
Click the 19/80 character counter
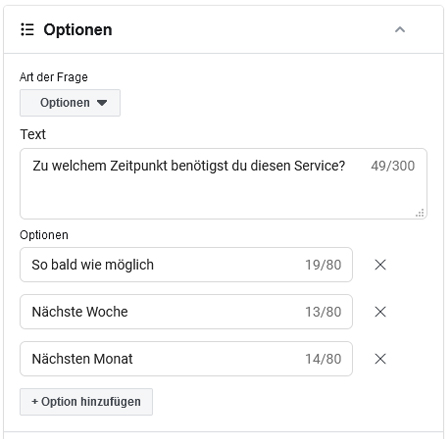(x=323, y=265)
